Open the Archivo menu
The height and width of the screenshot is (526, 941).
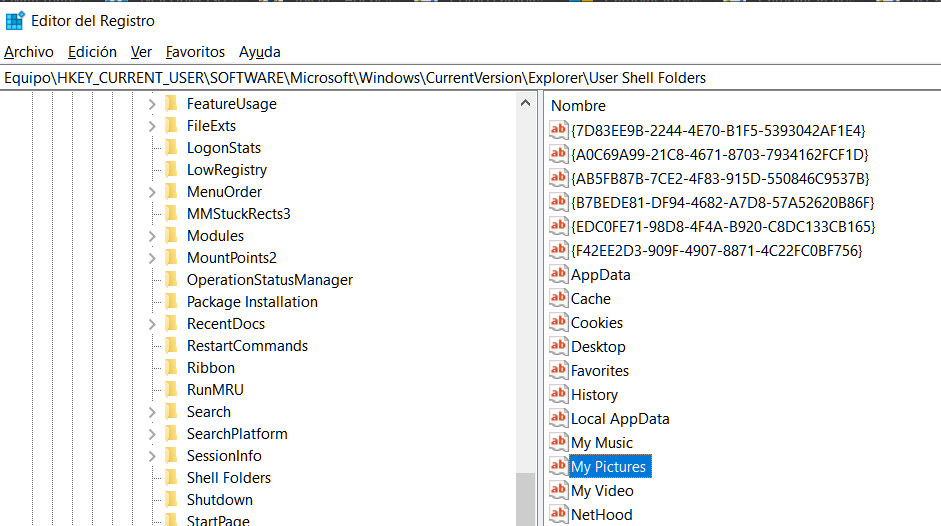tap(29, 52)
